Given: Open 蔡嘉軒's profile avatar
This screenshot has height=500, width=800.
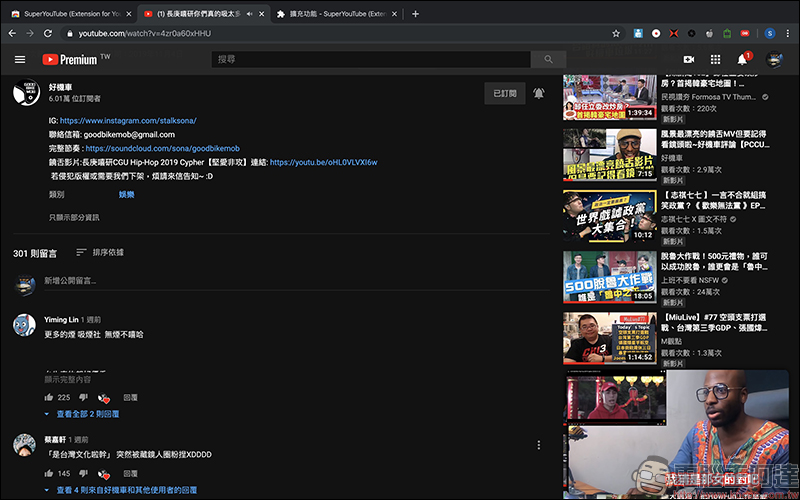Looking at the screenshot, I should 24,445.
